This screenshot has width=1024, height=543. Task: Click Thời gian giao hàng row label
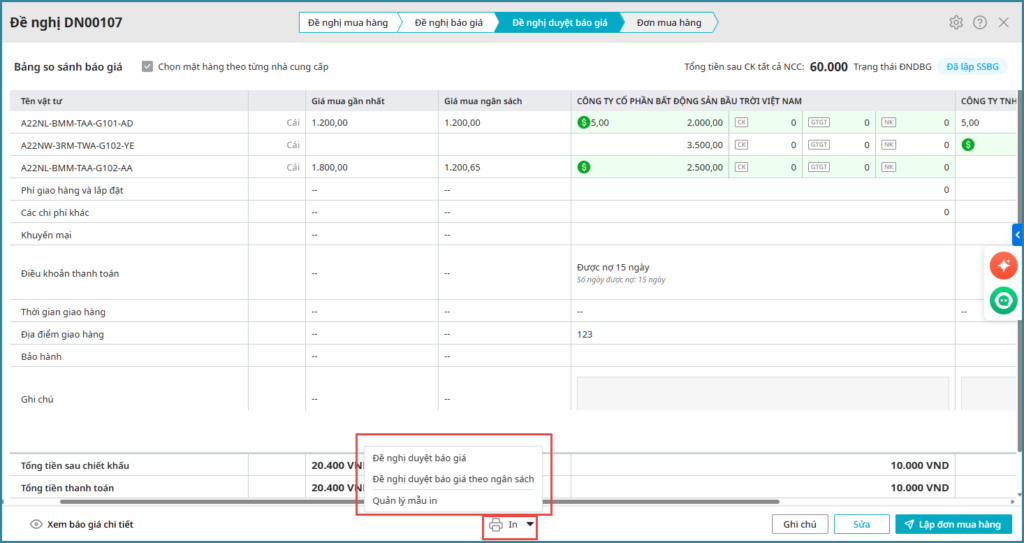pos(63,312)
